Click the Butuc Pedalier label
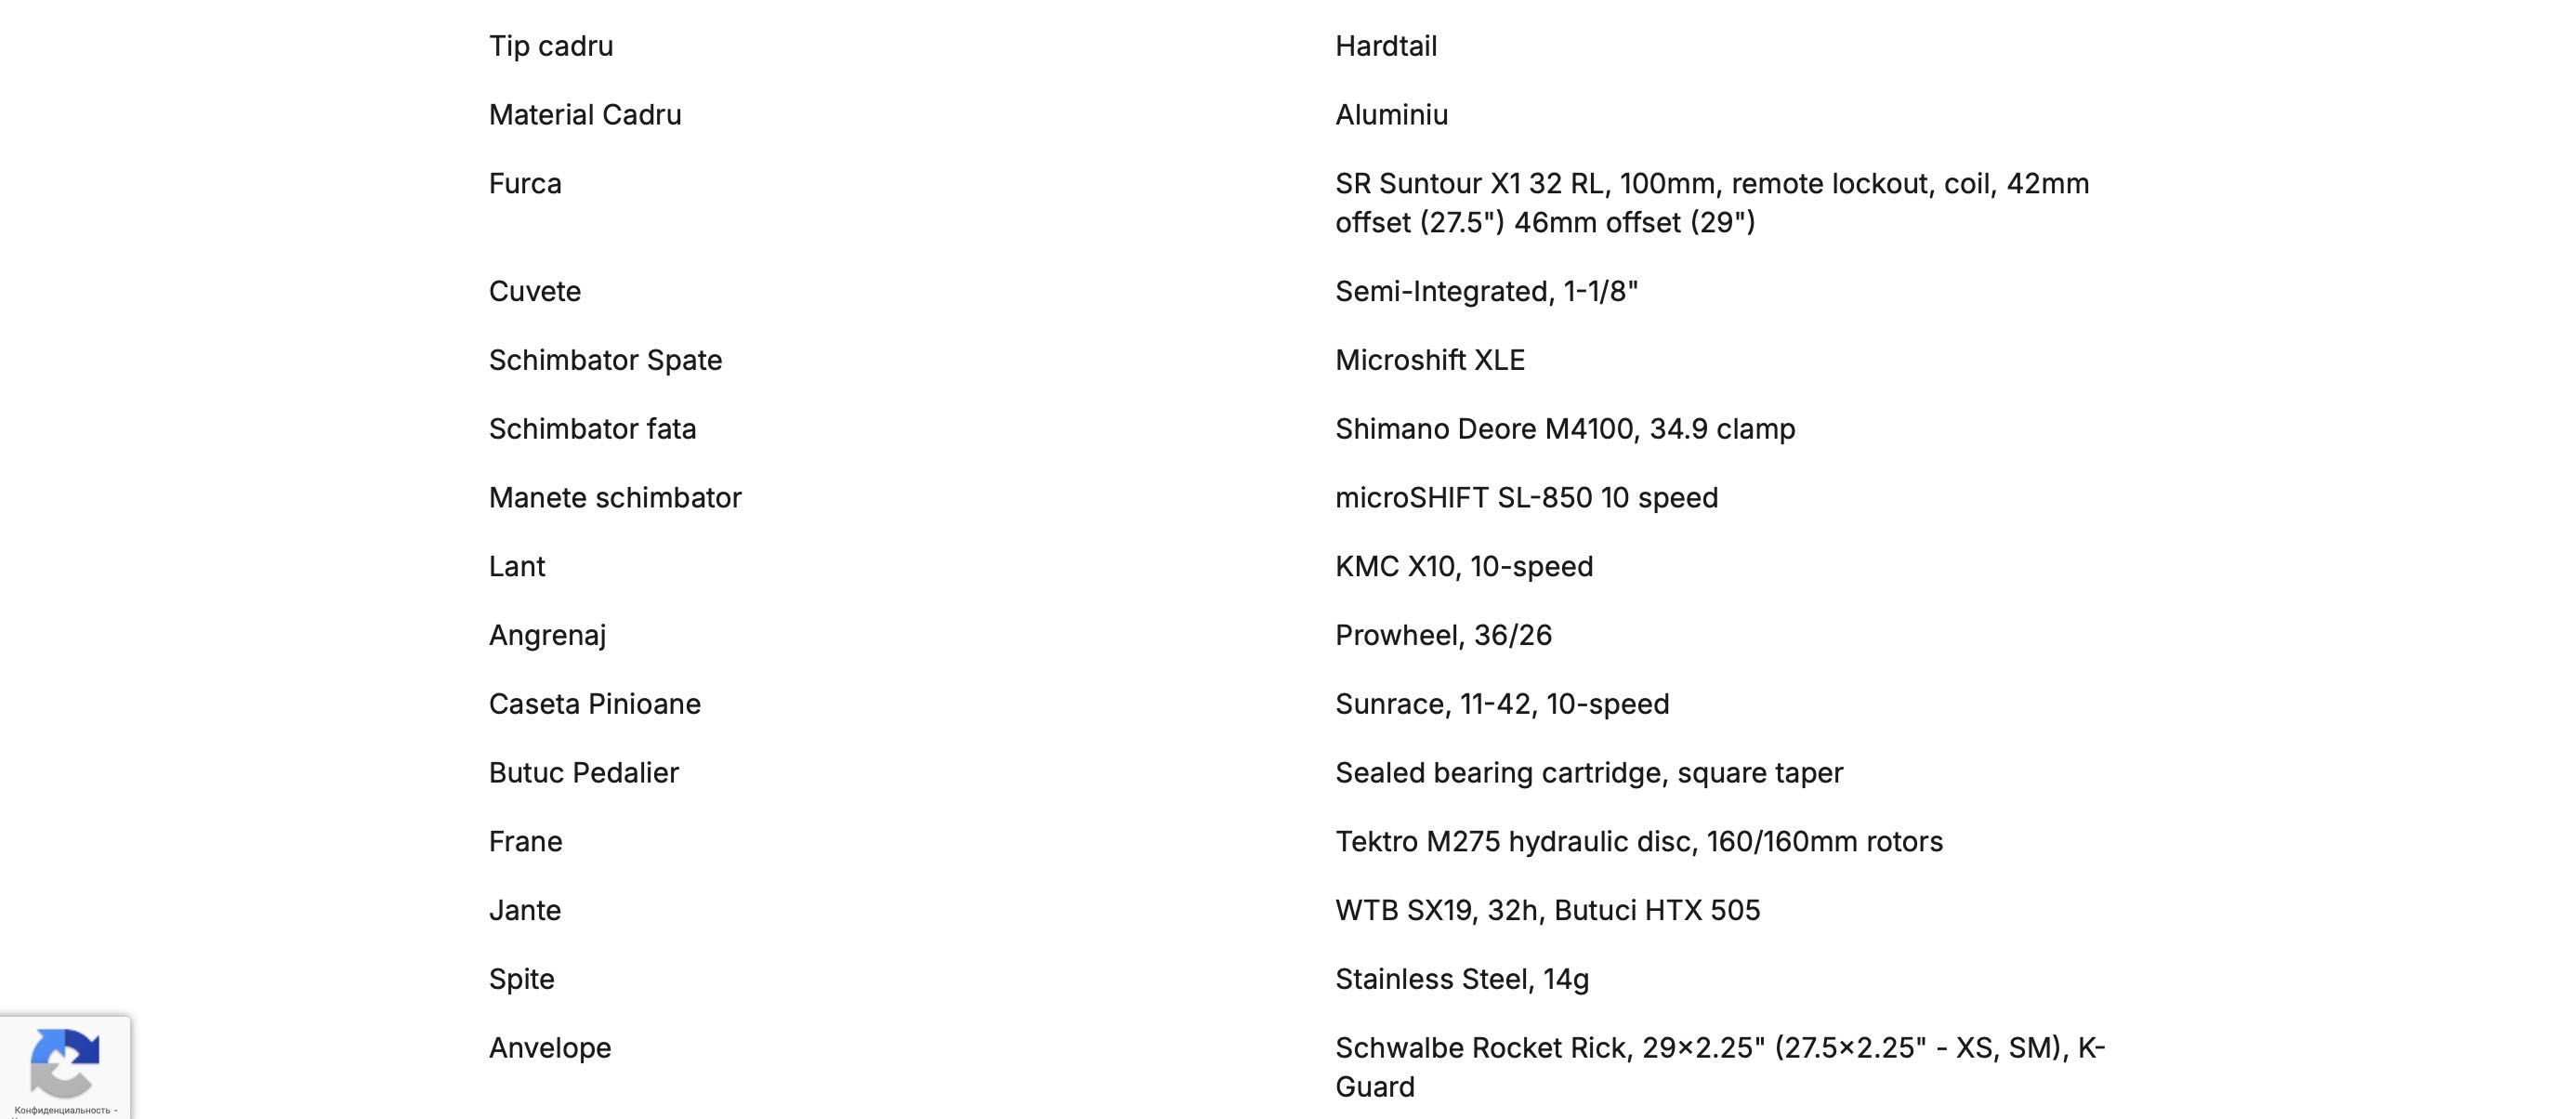The image size is (2576, 1119). pyautogui.click(x=584, y=773)
